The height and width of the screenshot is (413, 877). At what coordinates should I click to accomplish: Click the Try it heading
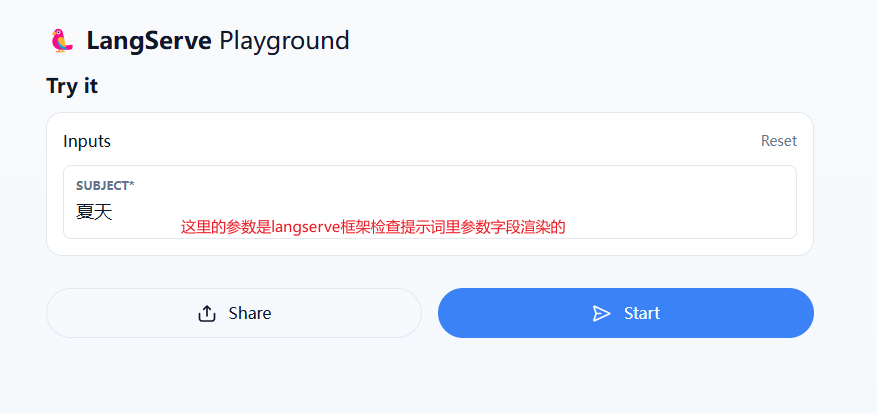coord(72,86)
